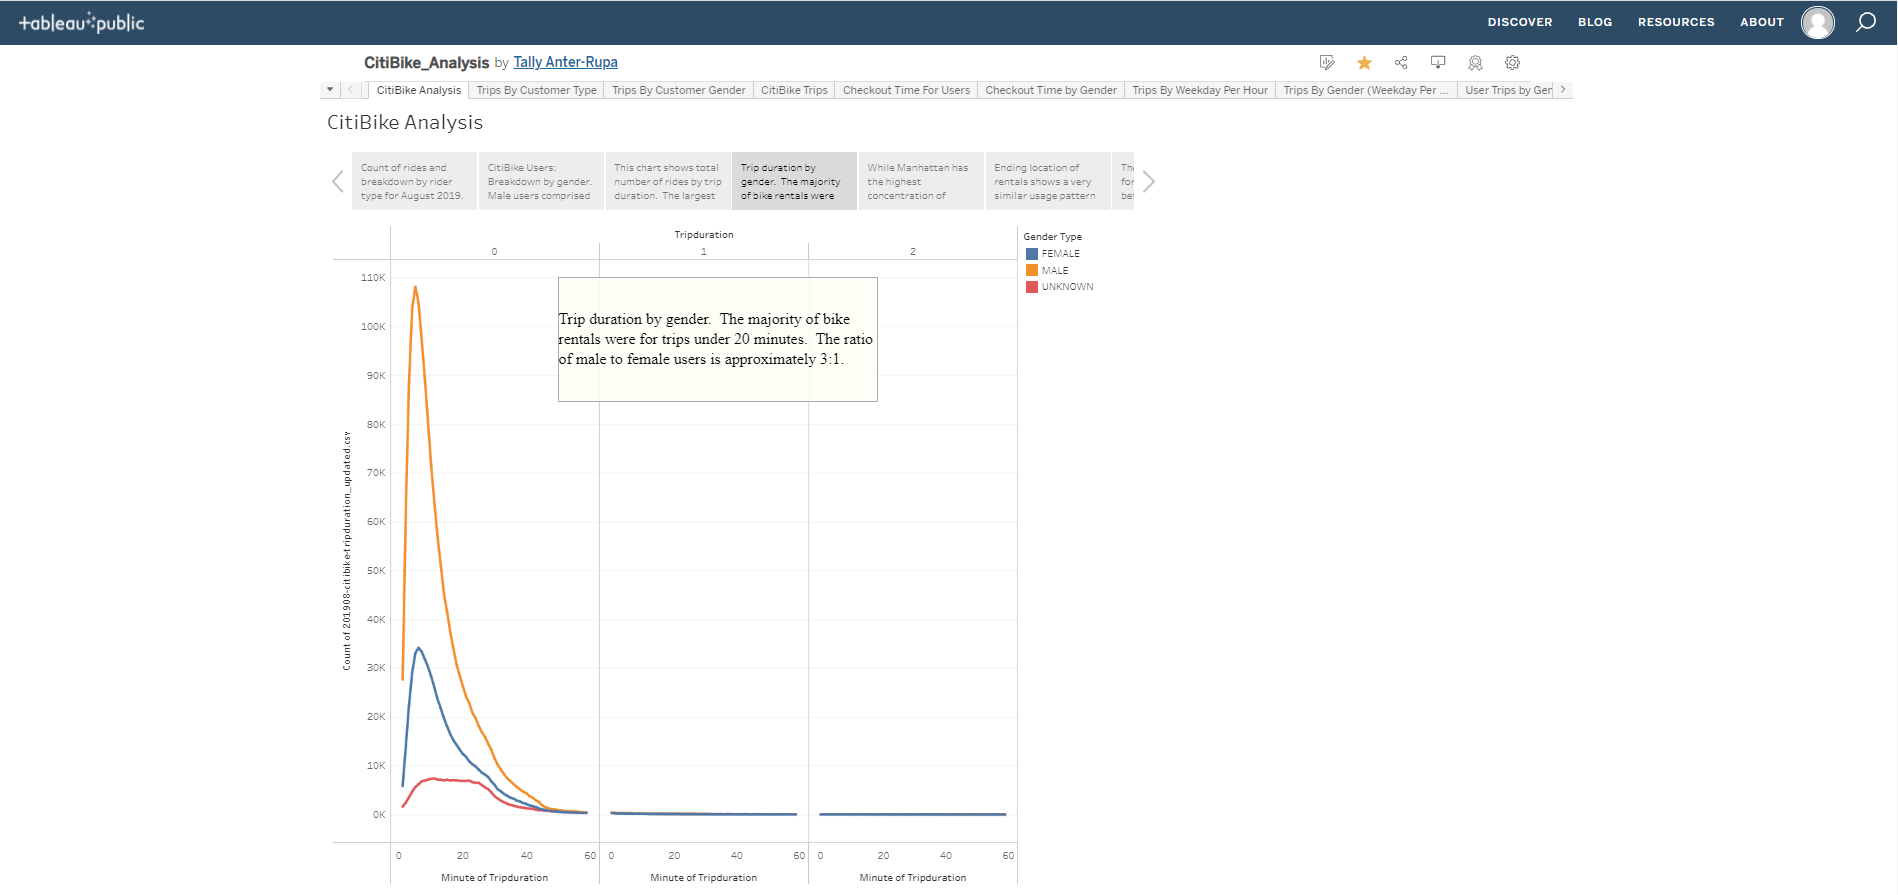Click the MALE legend color swatch

pos(1032,270)
